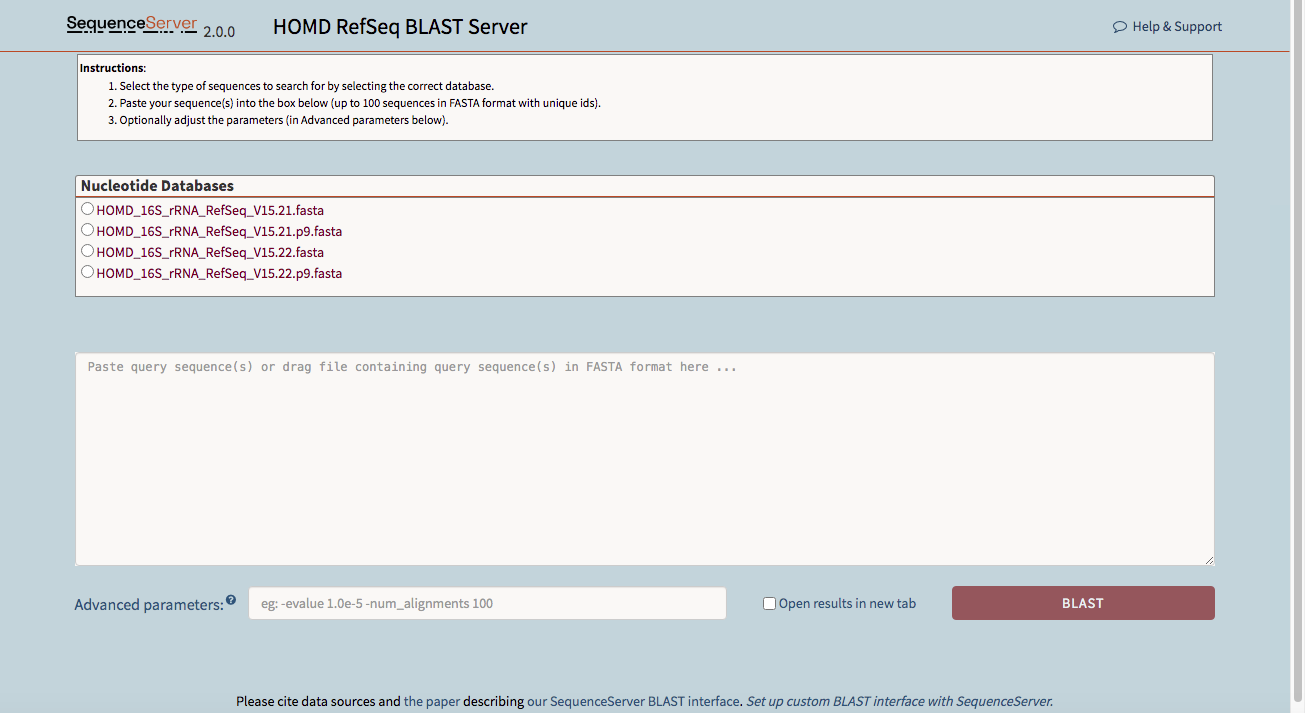Click the query text area resize handle
This screenshot has height=713, width=1305.
click(1208, 560)
